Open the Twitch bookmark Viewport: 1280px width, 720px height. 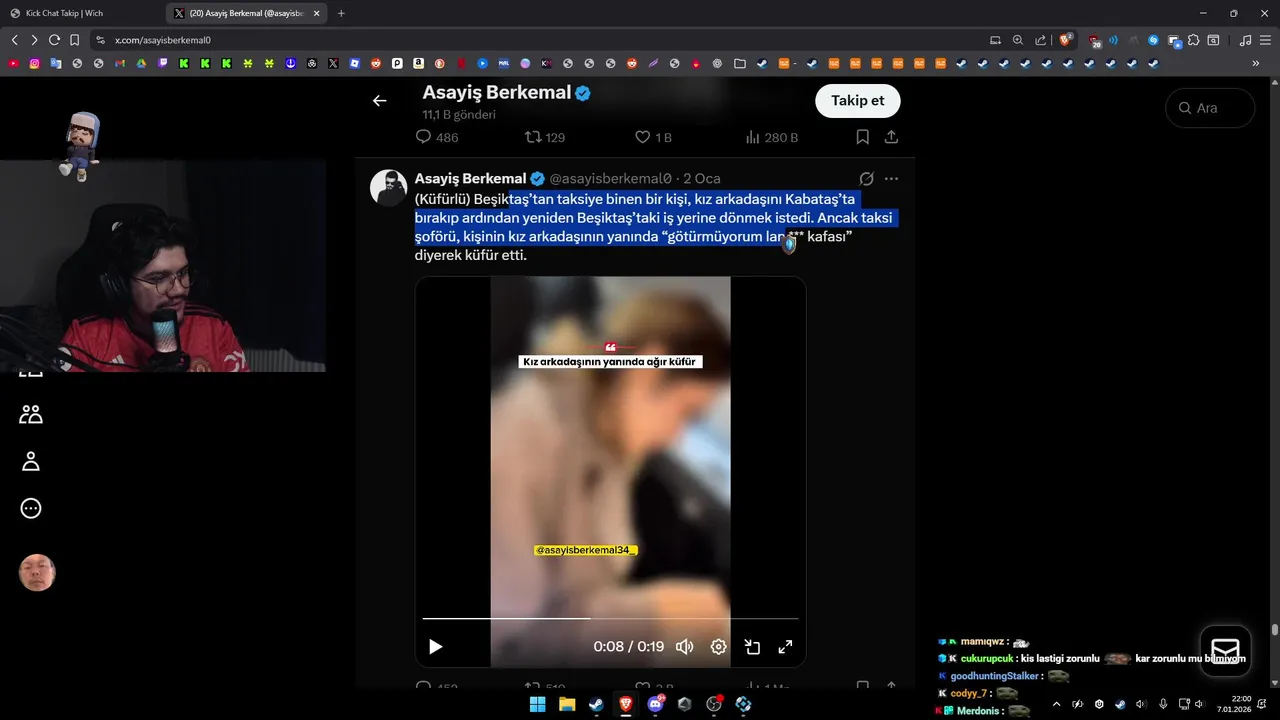click(x=163, y=63)
